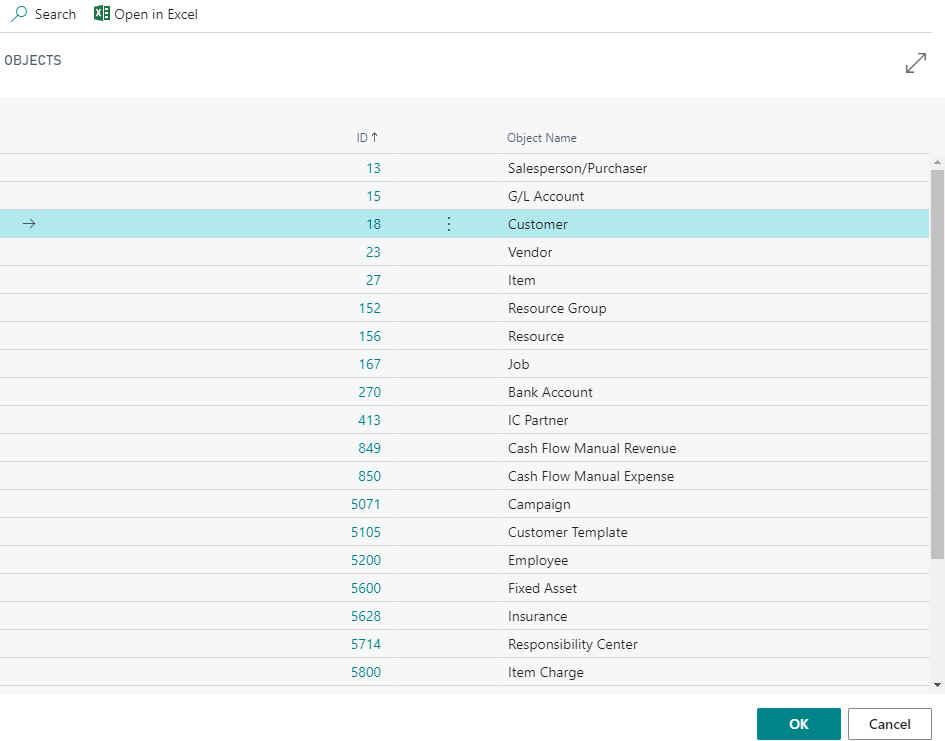Open ID link 23 for Vendor
945x741 pixels.
pyautogui.click(x=373, y=252)
